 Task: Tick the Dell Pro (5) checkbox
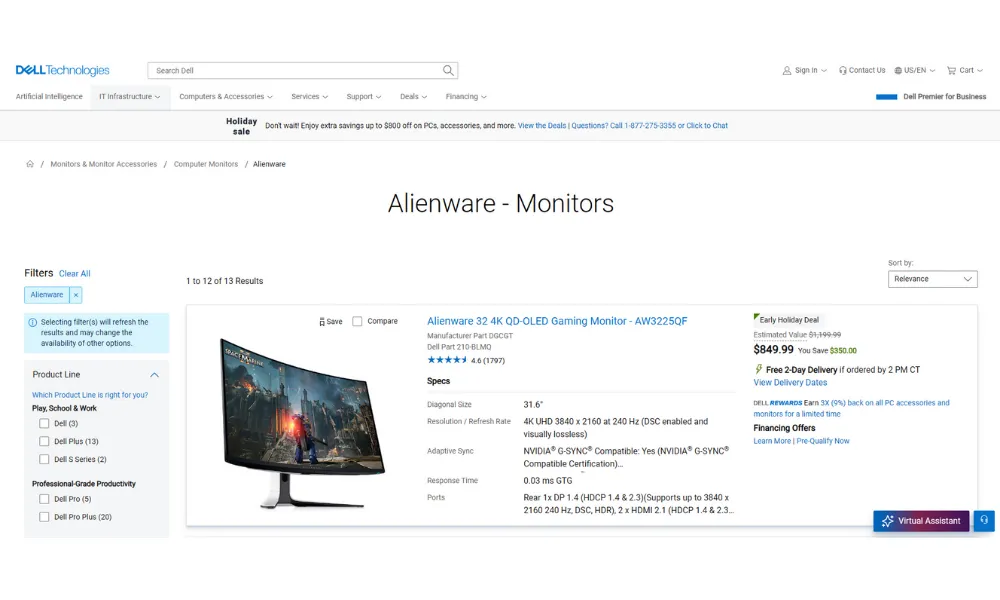[x=44, y=499]
